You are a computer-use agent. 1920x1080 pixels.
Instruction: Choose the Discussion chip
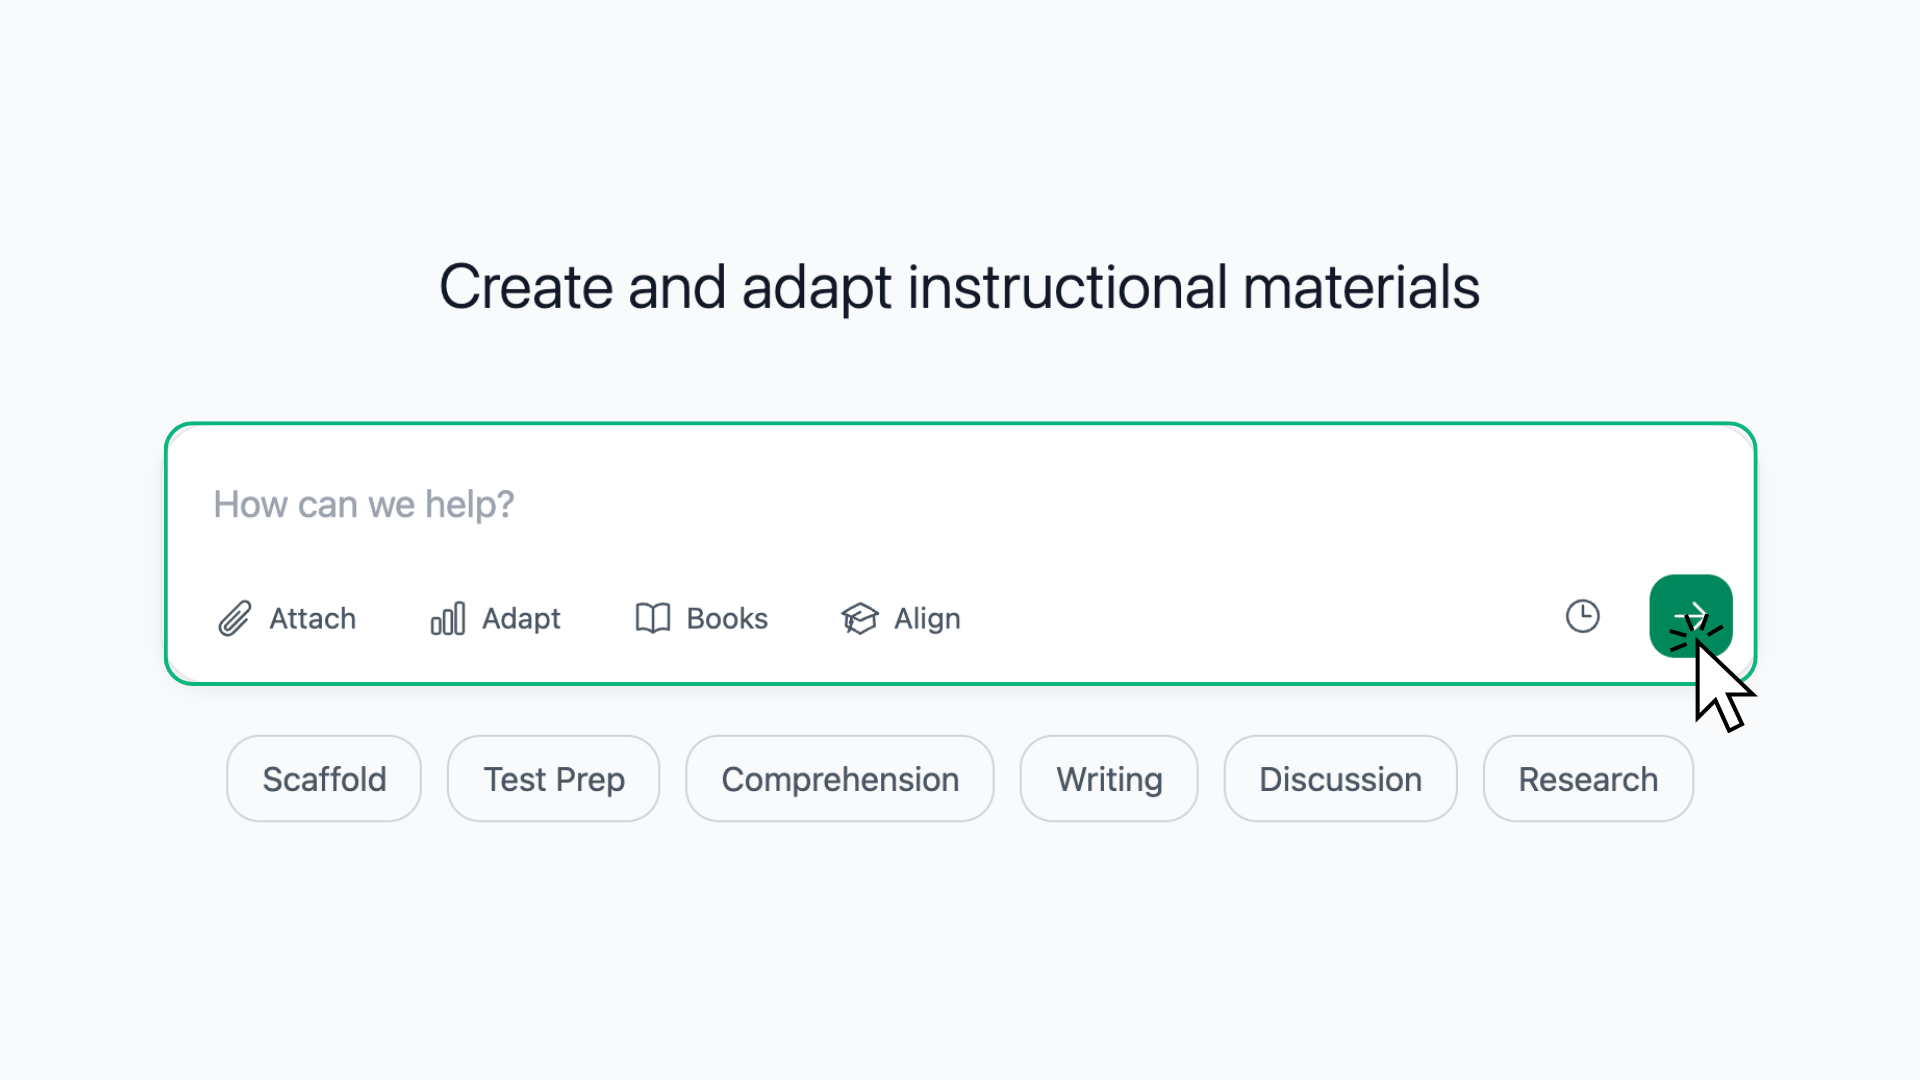coord(1340,779)
